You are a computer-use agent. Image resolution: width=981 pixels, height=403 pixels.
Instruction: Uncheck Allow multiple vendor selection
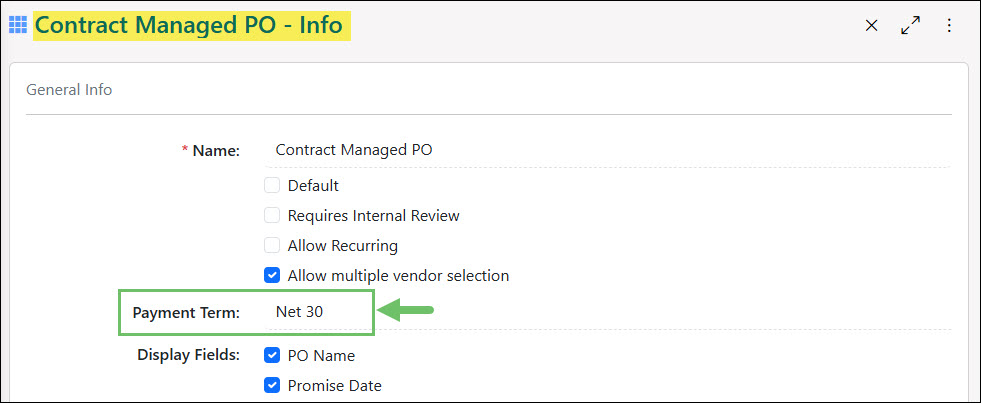click(x=272, y=275)
